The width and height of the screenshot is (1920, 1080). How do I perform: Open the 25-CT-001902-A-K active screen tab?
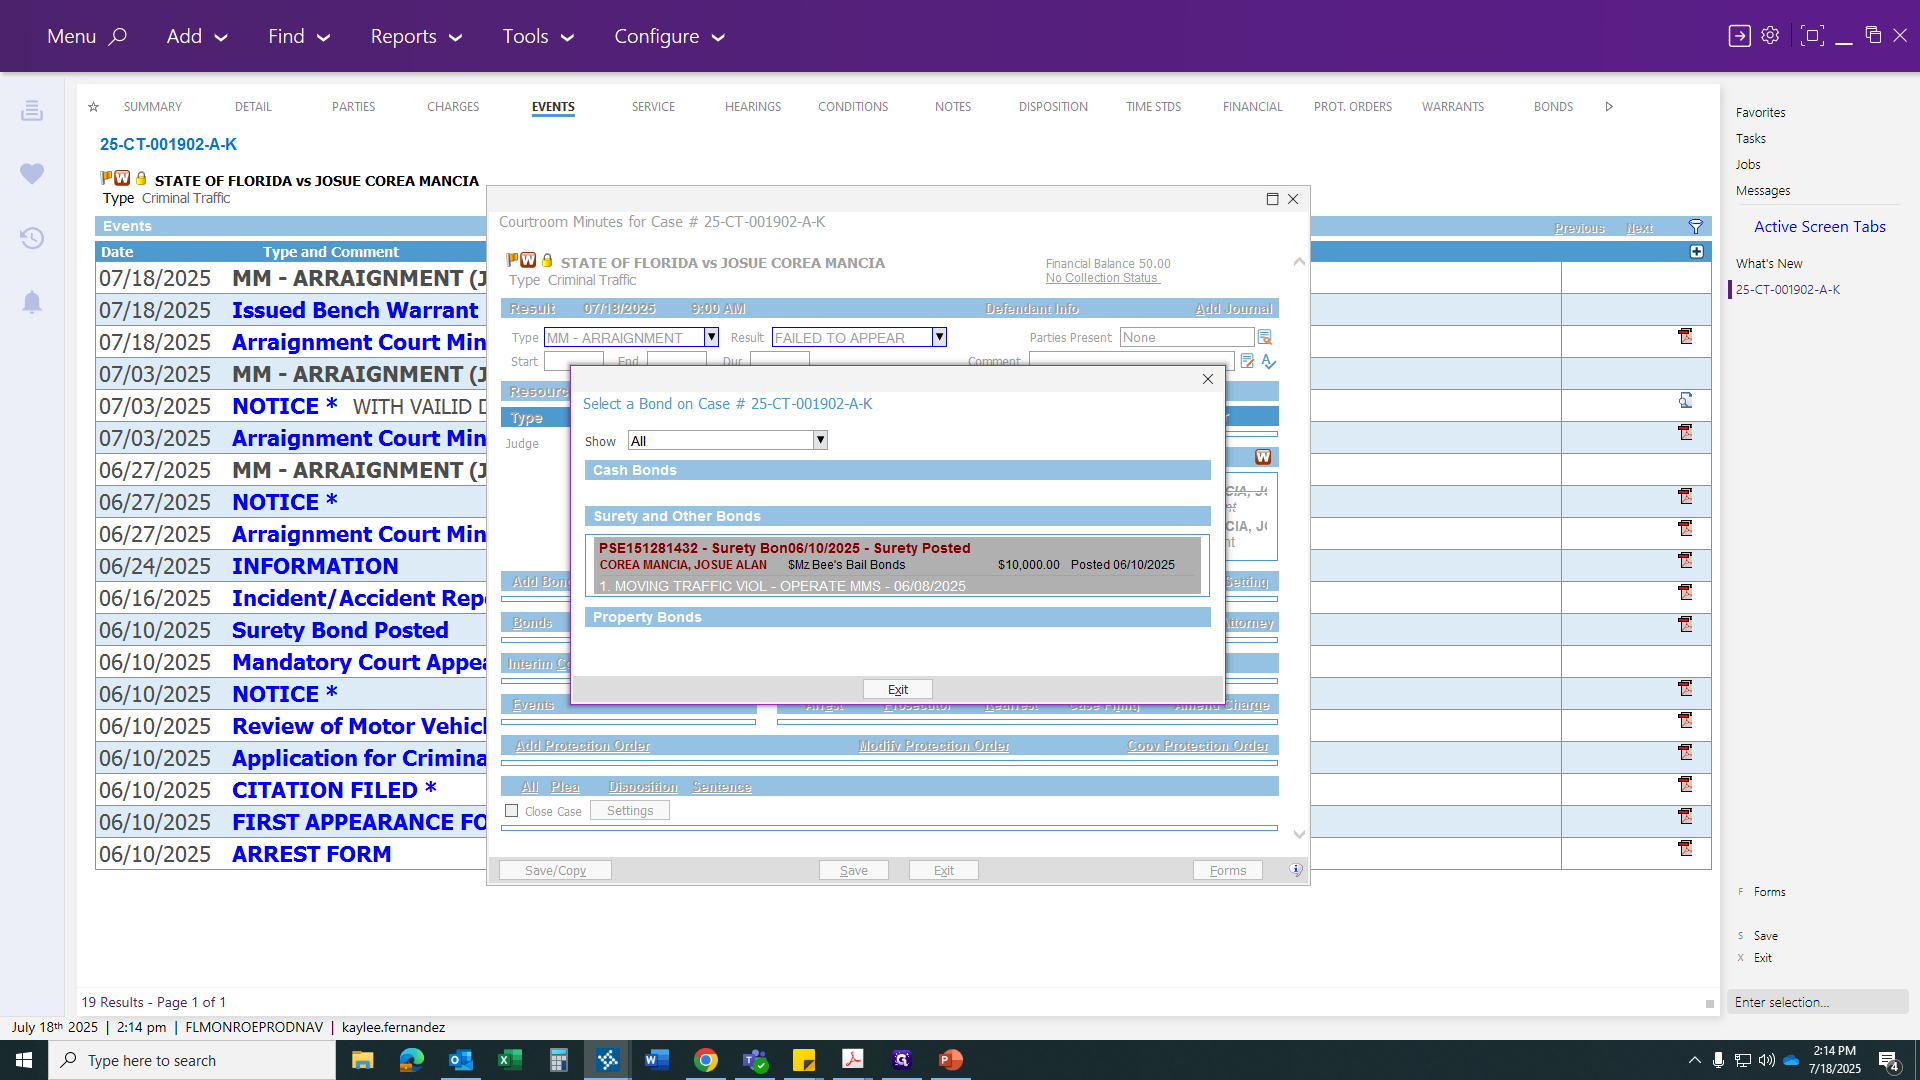click(1787, 290)
